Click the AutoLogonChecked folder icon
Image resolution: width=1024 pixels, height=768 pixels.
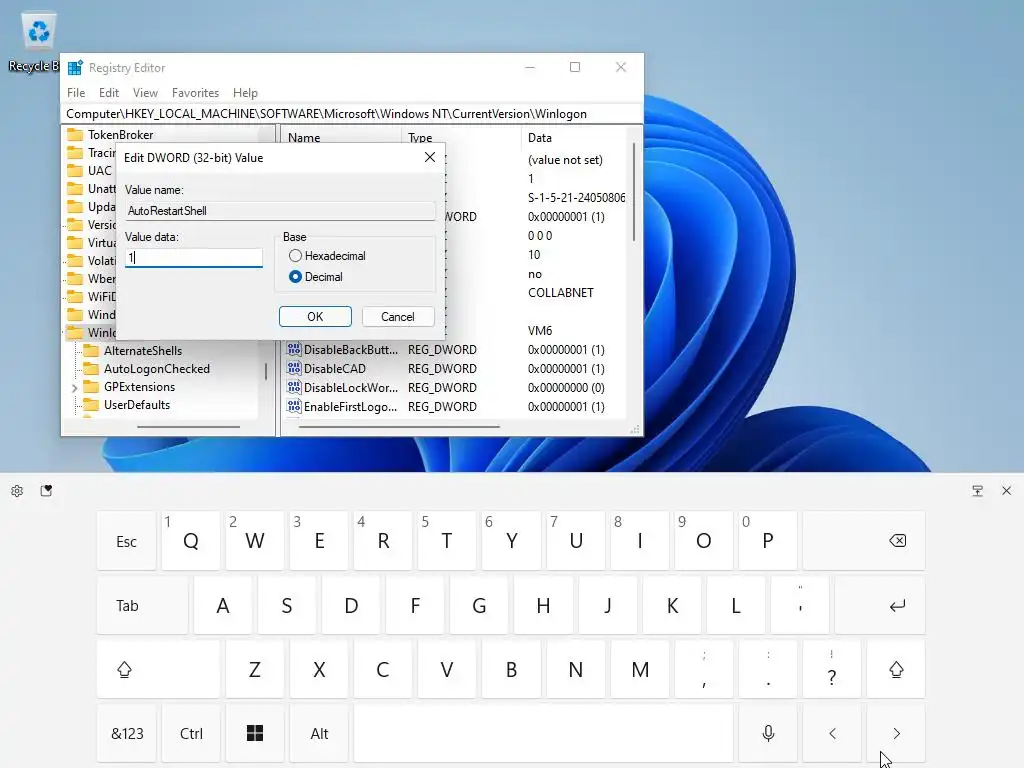tap(91, 369)
